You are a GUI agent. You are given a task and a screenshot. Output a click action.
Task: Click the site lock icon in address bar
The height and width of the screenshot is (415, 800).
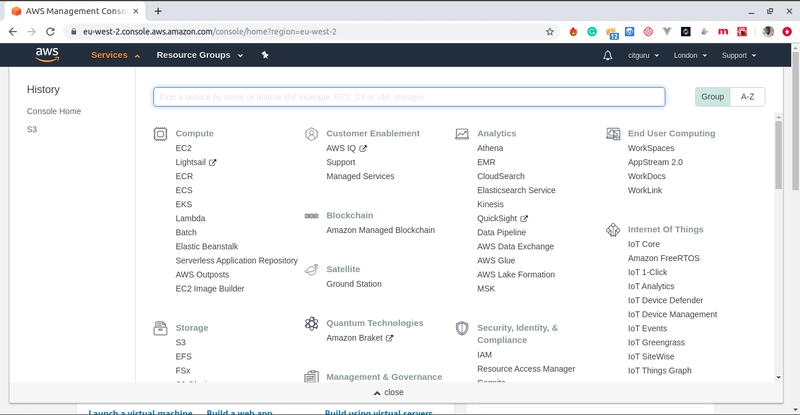pos(73,32)
